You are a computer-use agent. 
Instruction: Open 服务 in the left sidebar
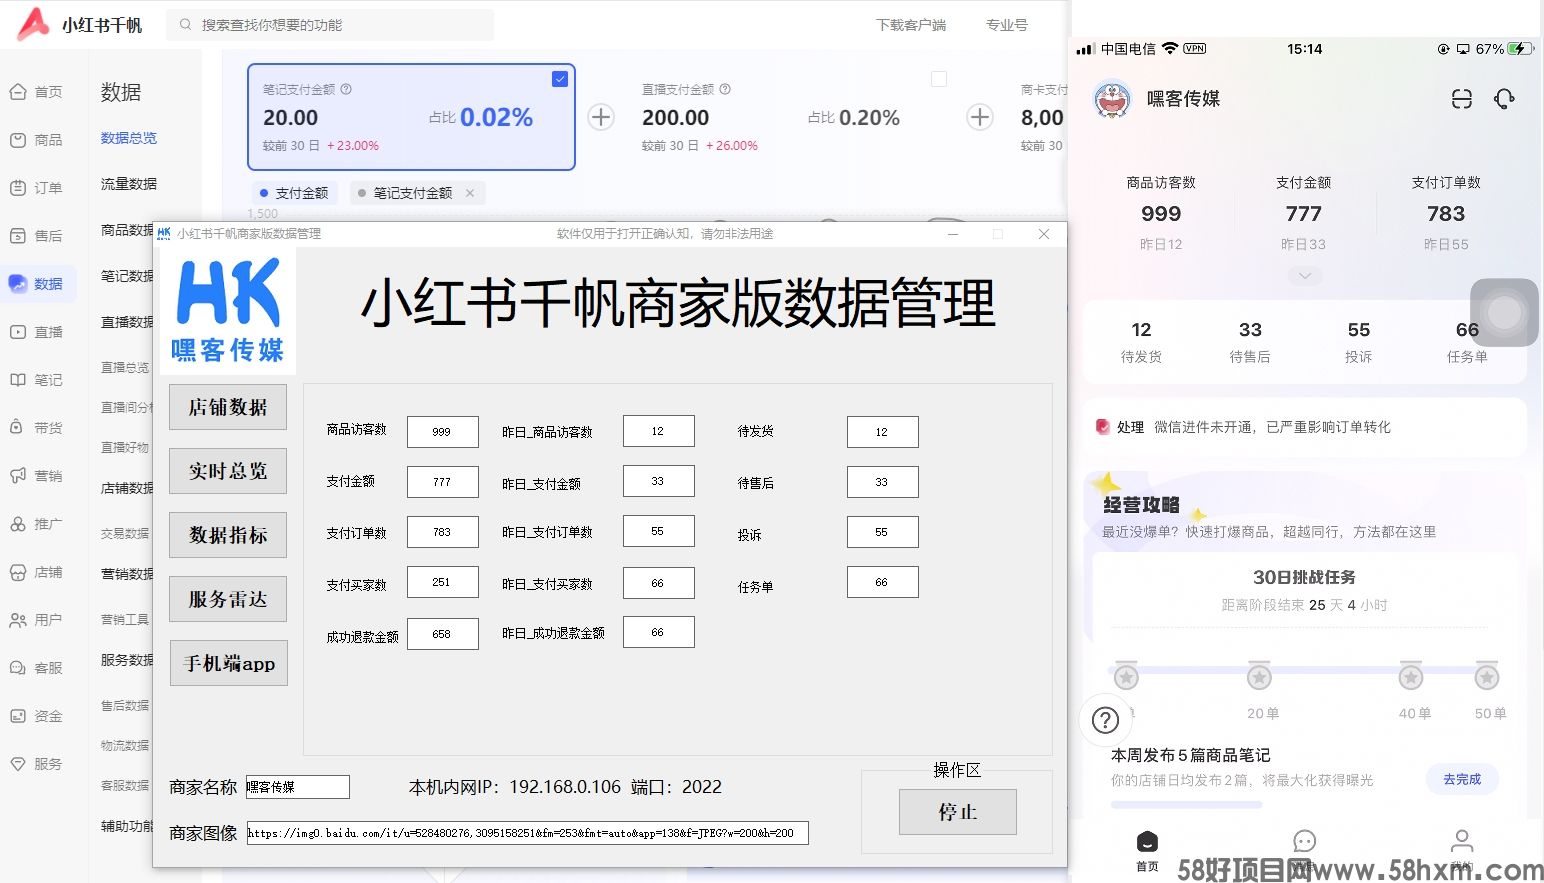click(36, 764)
